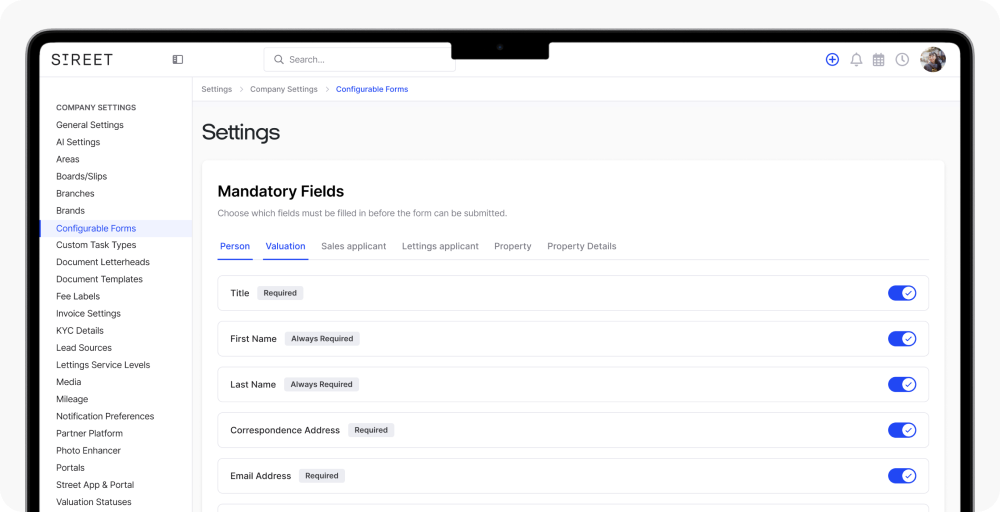Open General Settings in sidebar
This screenshot has height=512, width=1000.
pos(90,125)
